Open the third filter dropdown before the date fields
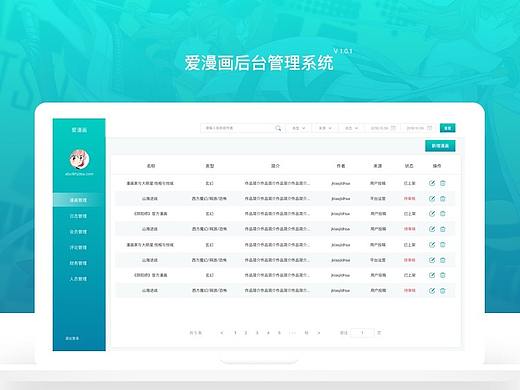This screenshot has height=390, width=520. tap(351, 128)
